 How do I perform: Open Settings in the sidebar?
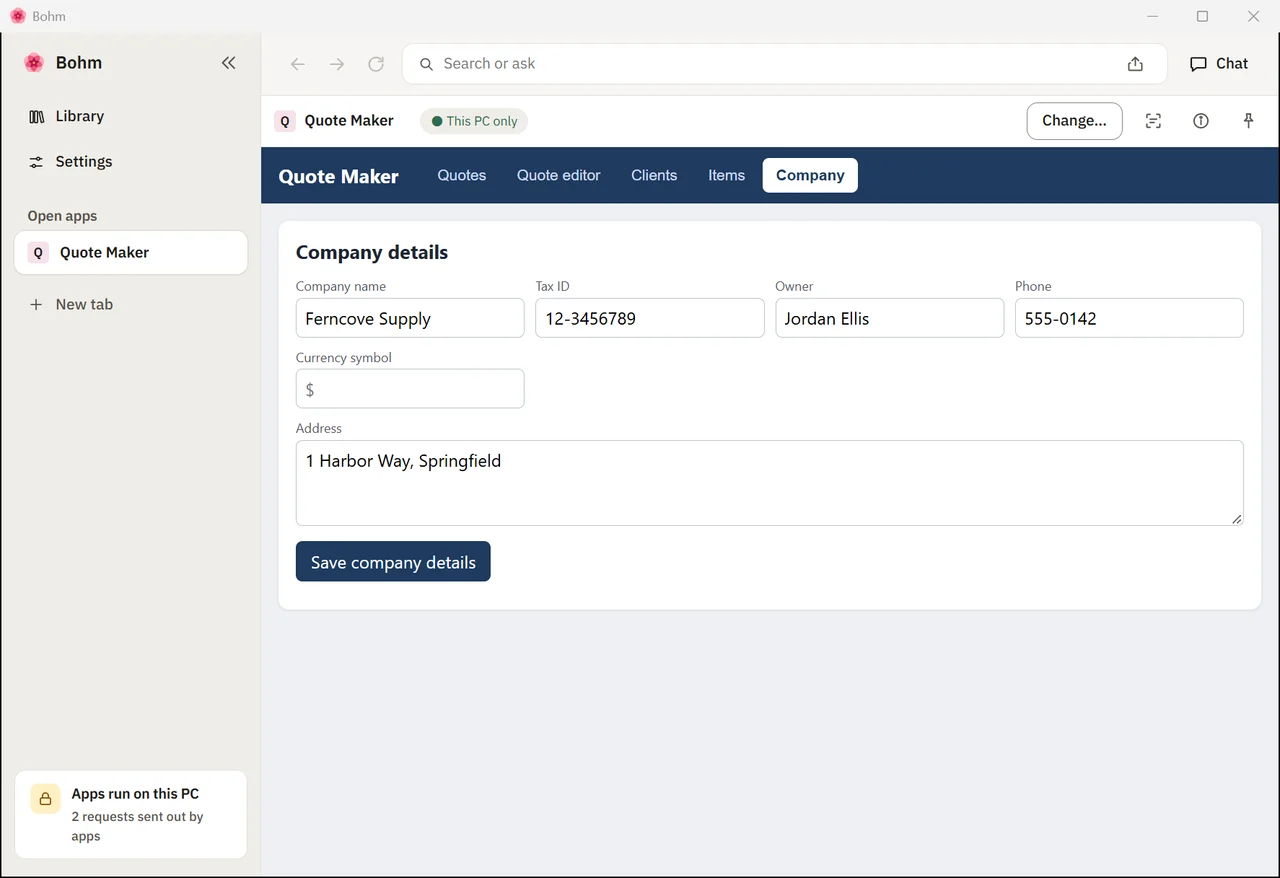pos(131,162)
